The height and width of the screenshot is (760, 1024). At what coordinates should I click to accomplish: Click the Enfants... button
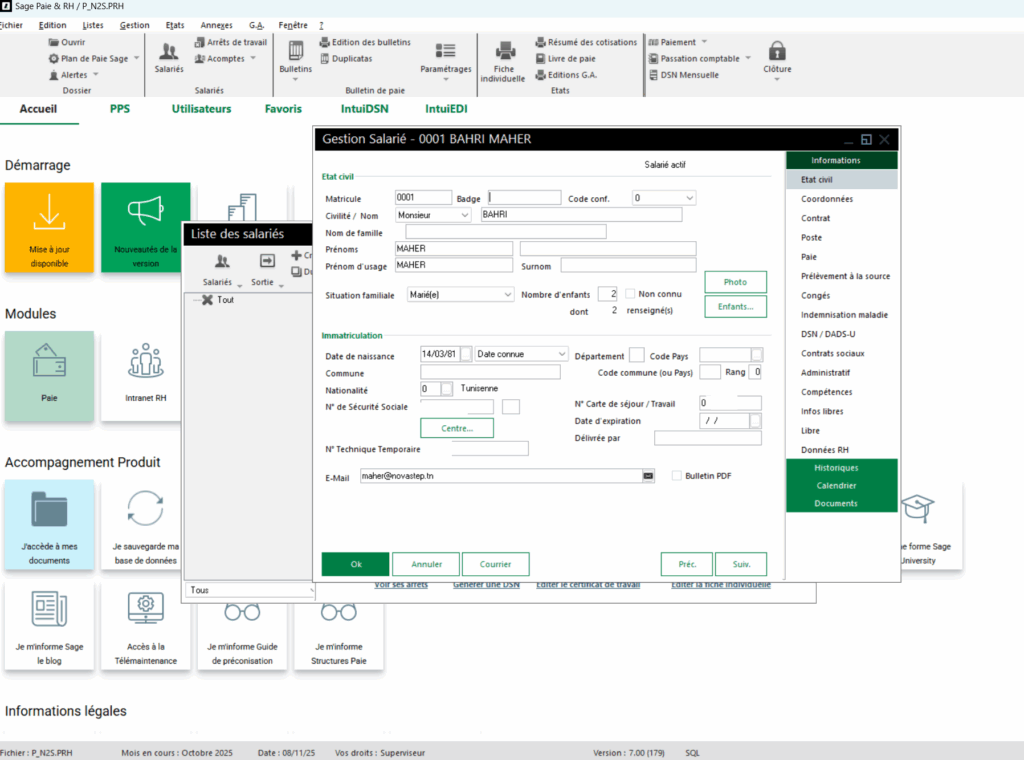tap(735, 307)
